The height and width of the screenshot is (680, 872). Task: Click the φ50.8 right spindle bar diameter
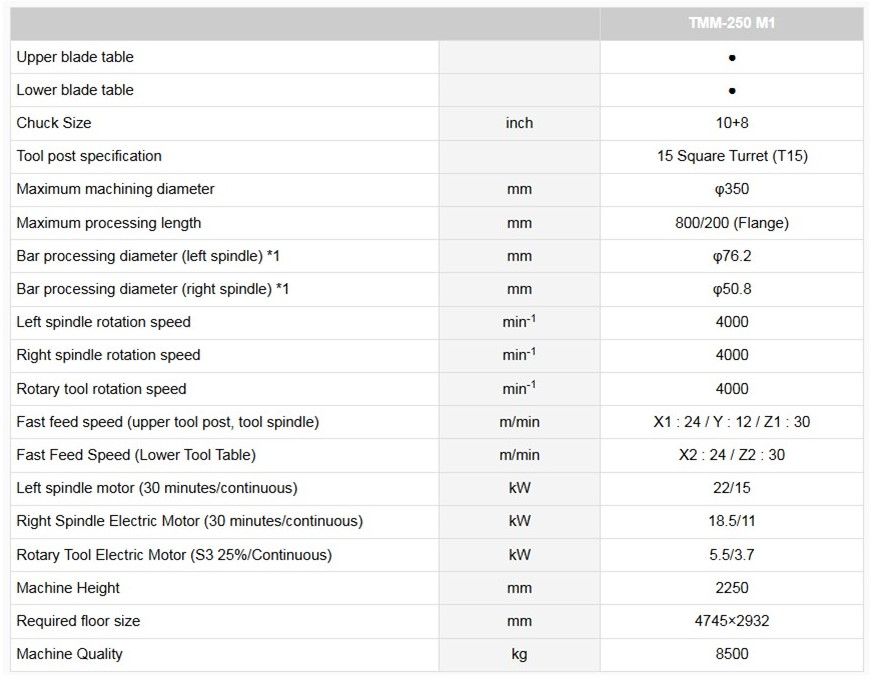731,289
